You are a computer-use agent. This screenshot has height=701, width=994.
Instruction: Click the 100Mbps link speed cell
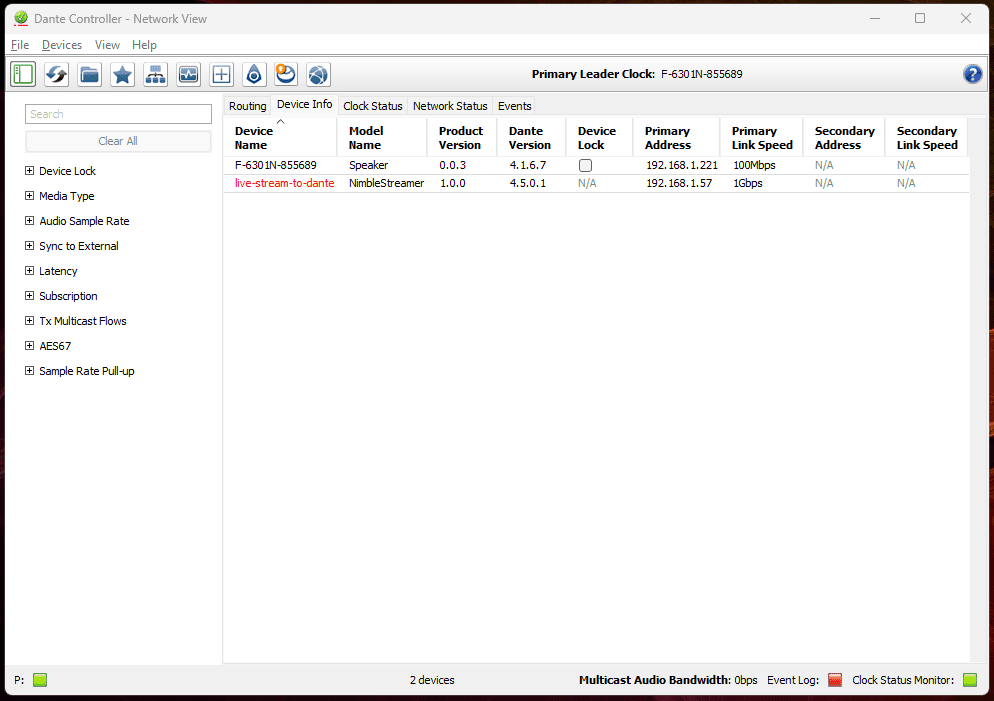754,165
